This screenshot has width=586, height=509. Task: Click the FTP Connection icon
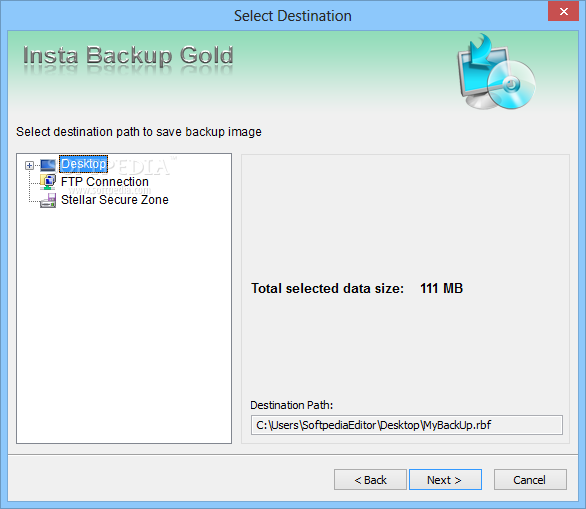(48, 182)
